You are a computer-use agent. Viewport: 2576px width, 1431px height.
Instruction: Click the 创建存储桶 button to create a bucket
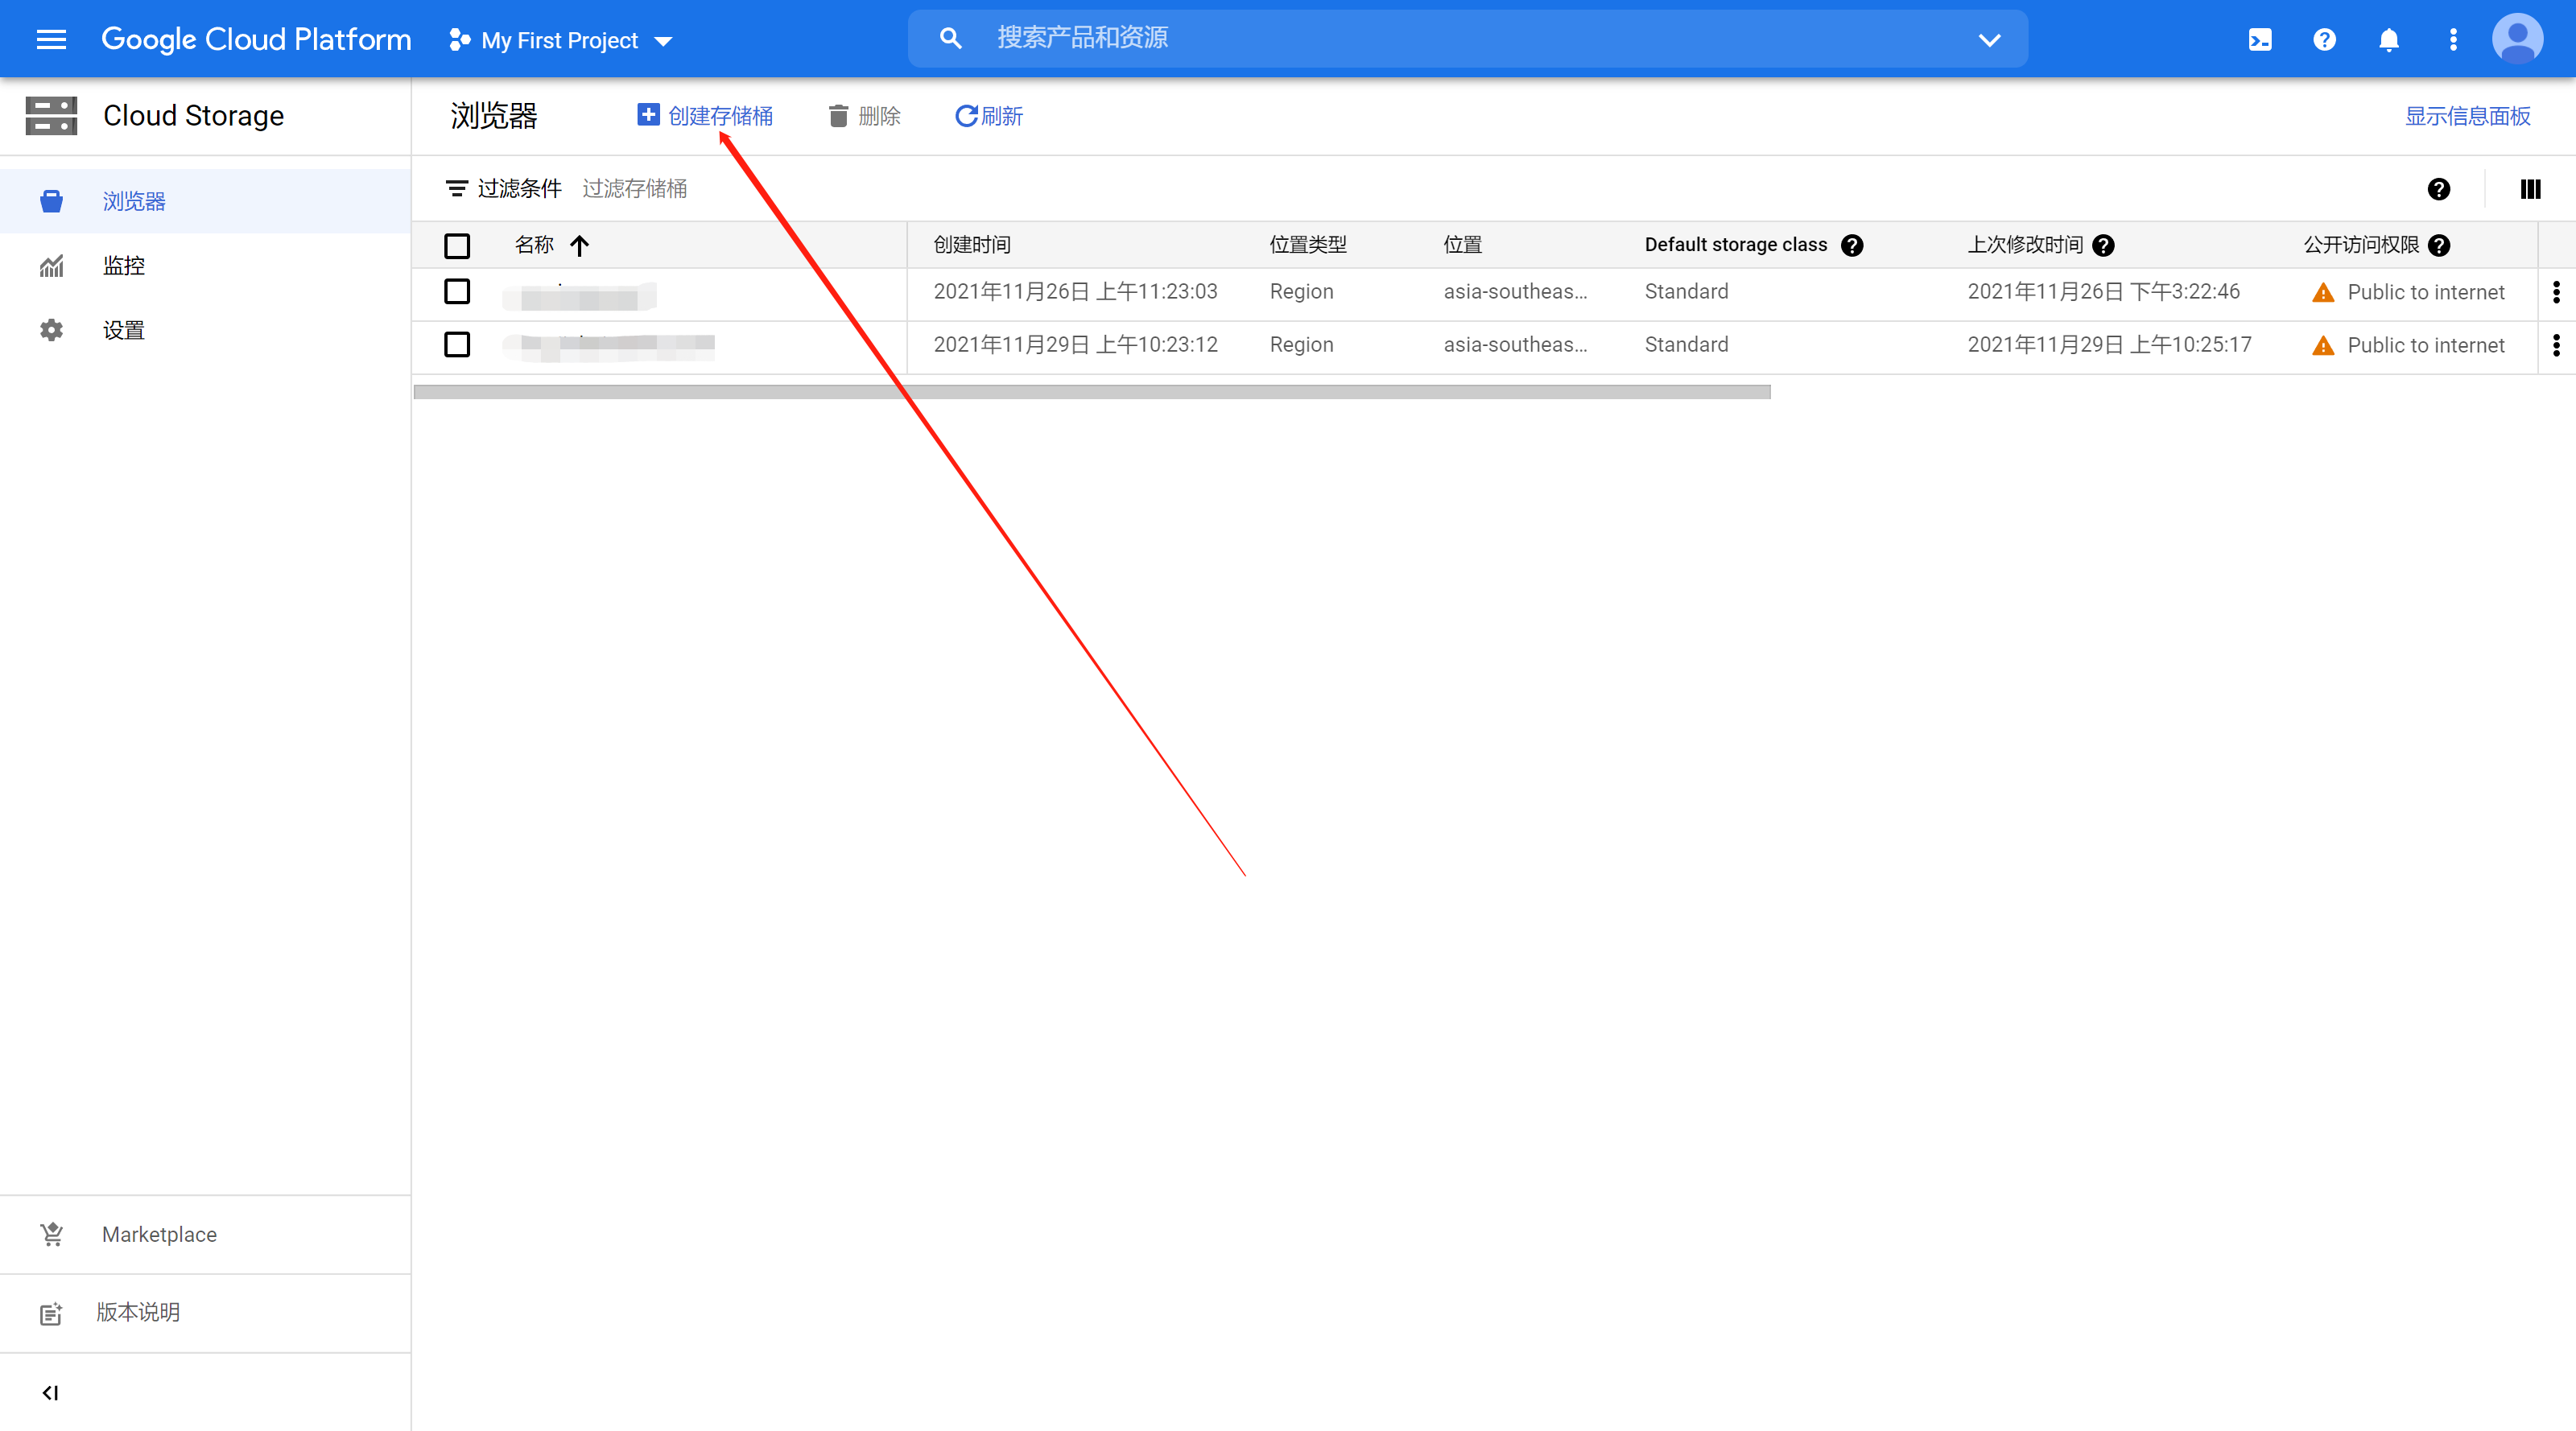coord(706,115)
